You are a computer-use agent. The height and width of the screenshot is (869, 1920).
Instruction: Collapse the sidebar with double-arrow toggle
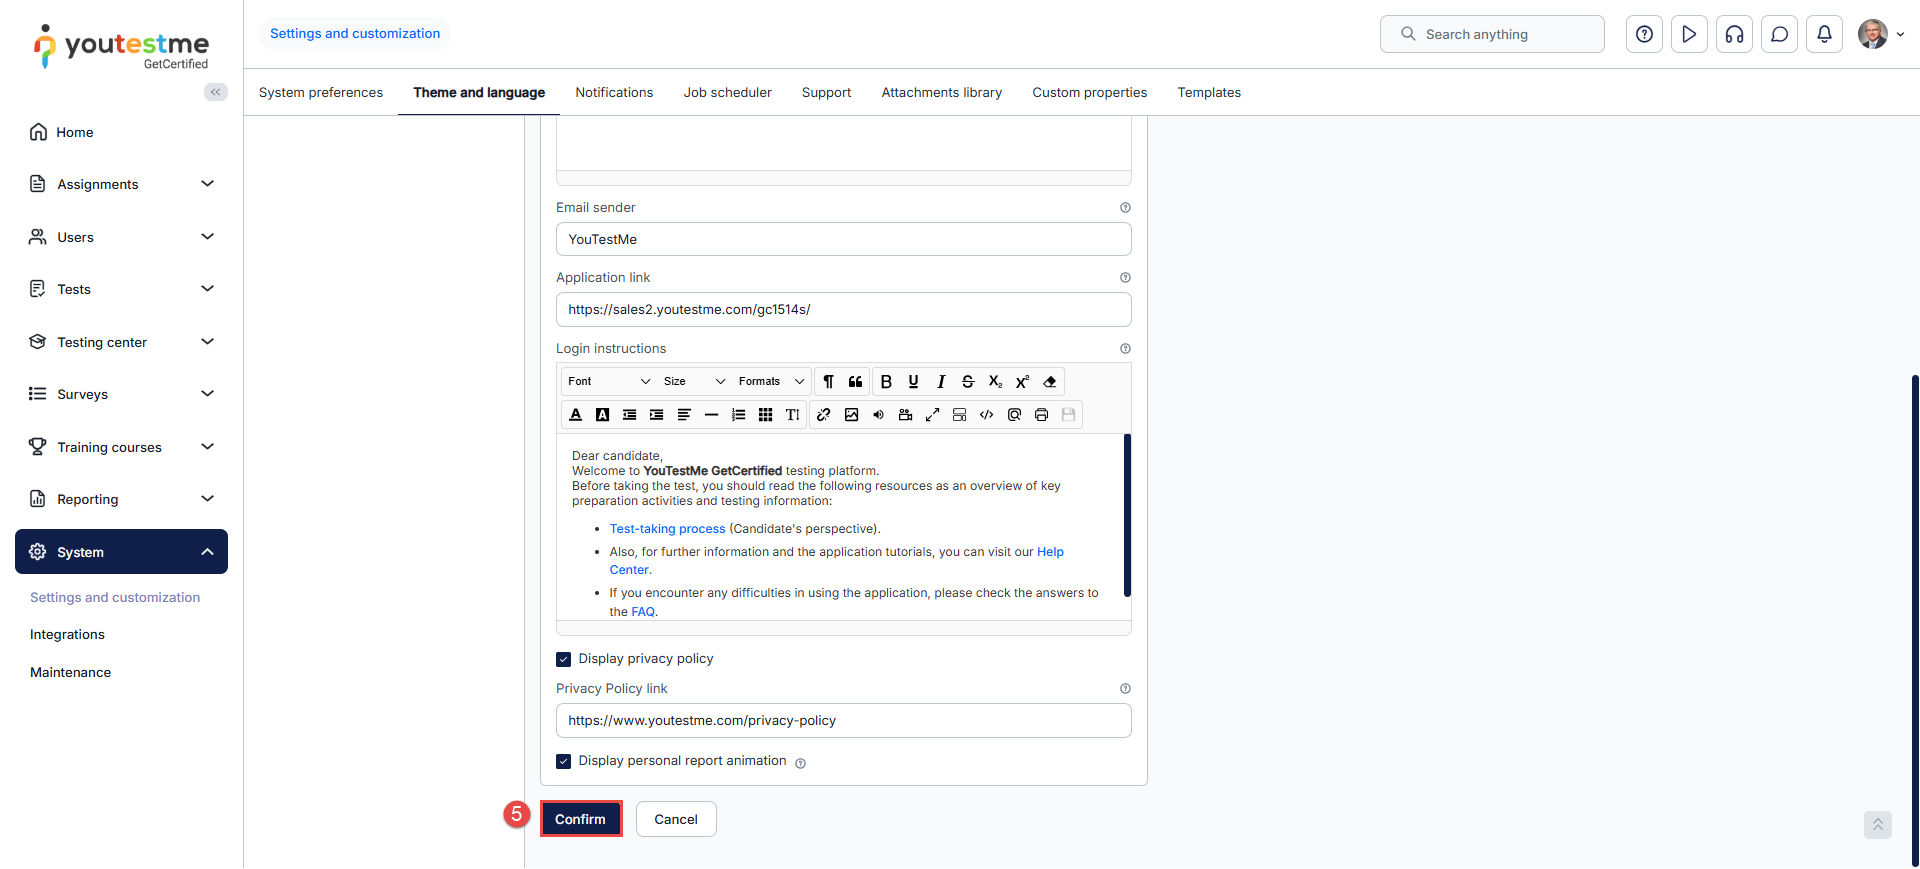click(215, 92)
